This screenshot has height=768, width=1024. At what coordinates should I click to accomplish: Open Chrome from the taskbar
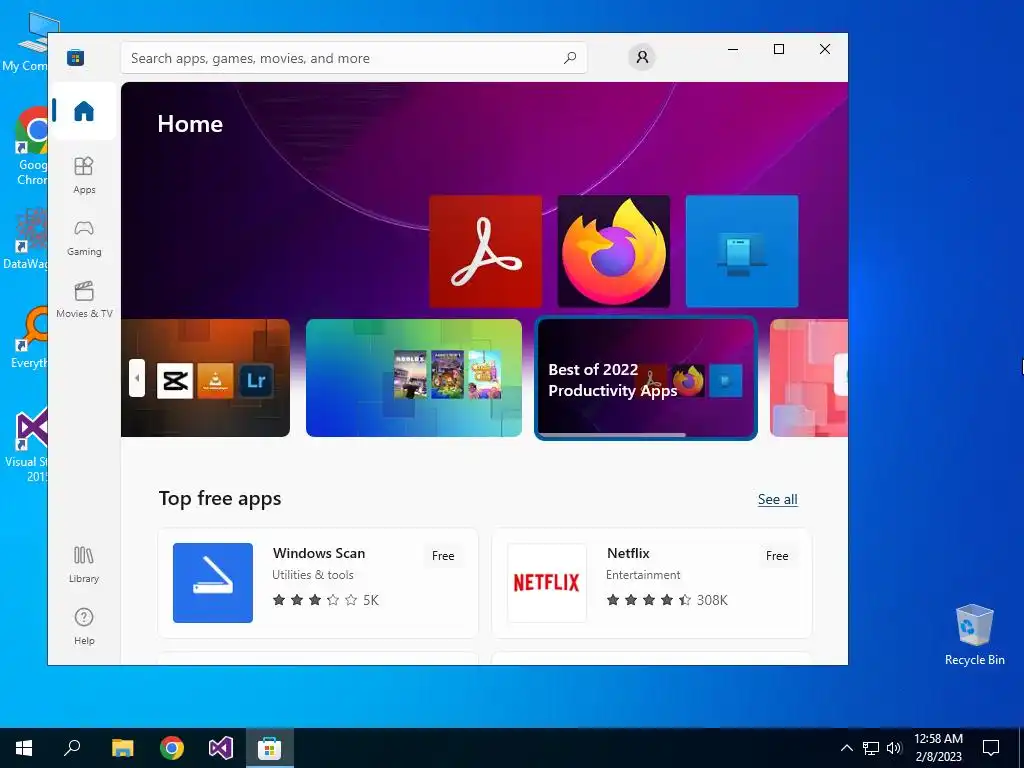point(172,748)
